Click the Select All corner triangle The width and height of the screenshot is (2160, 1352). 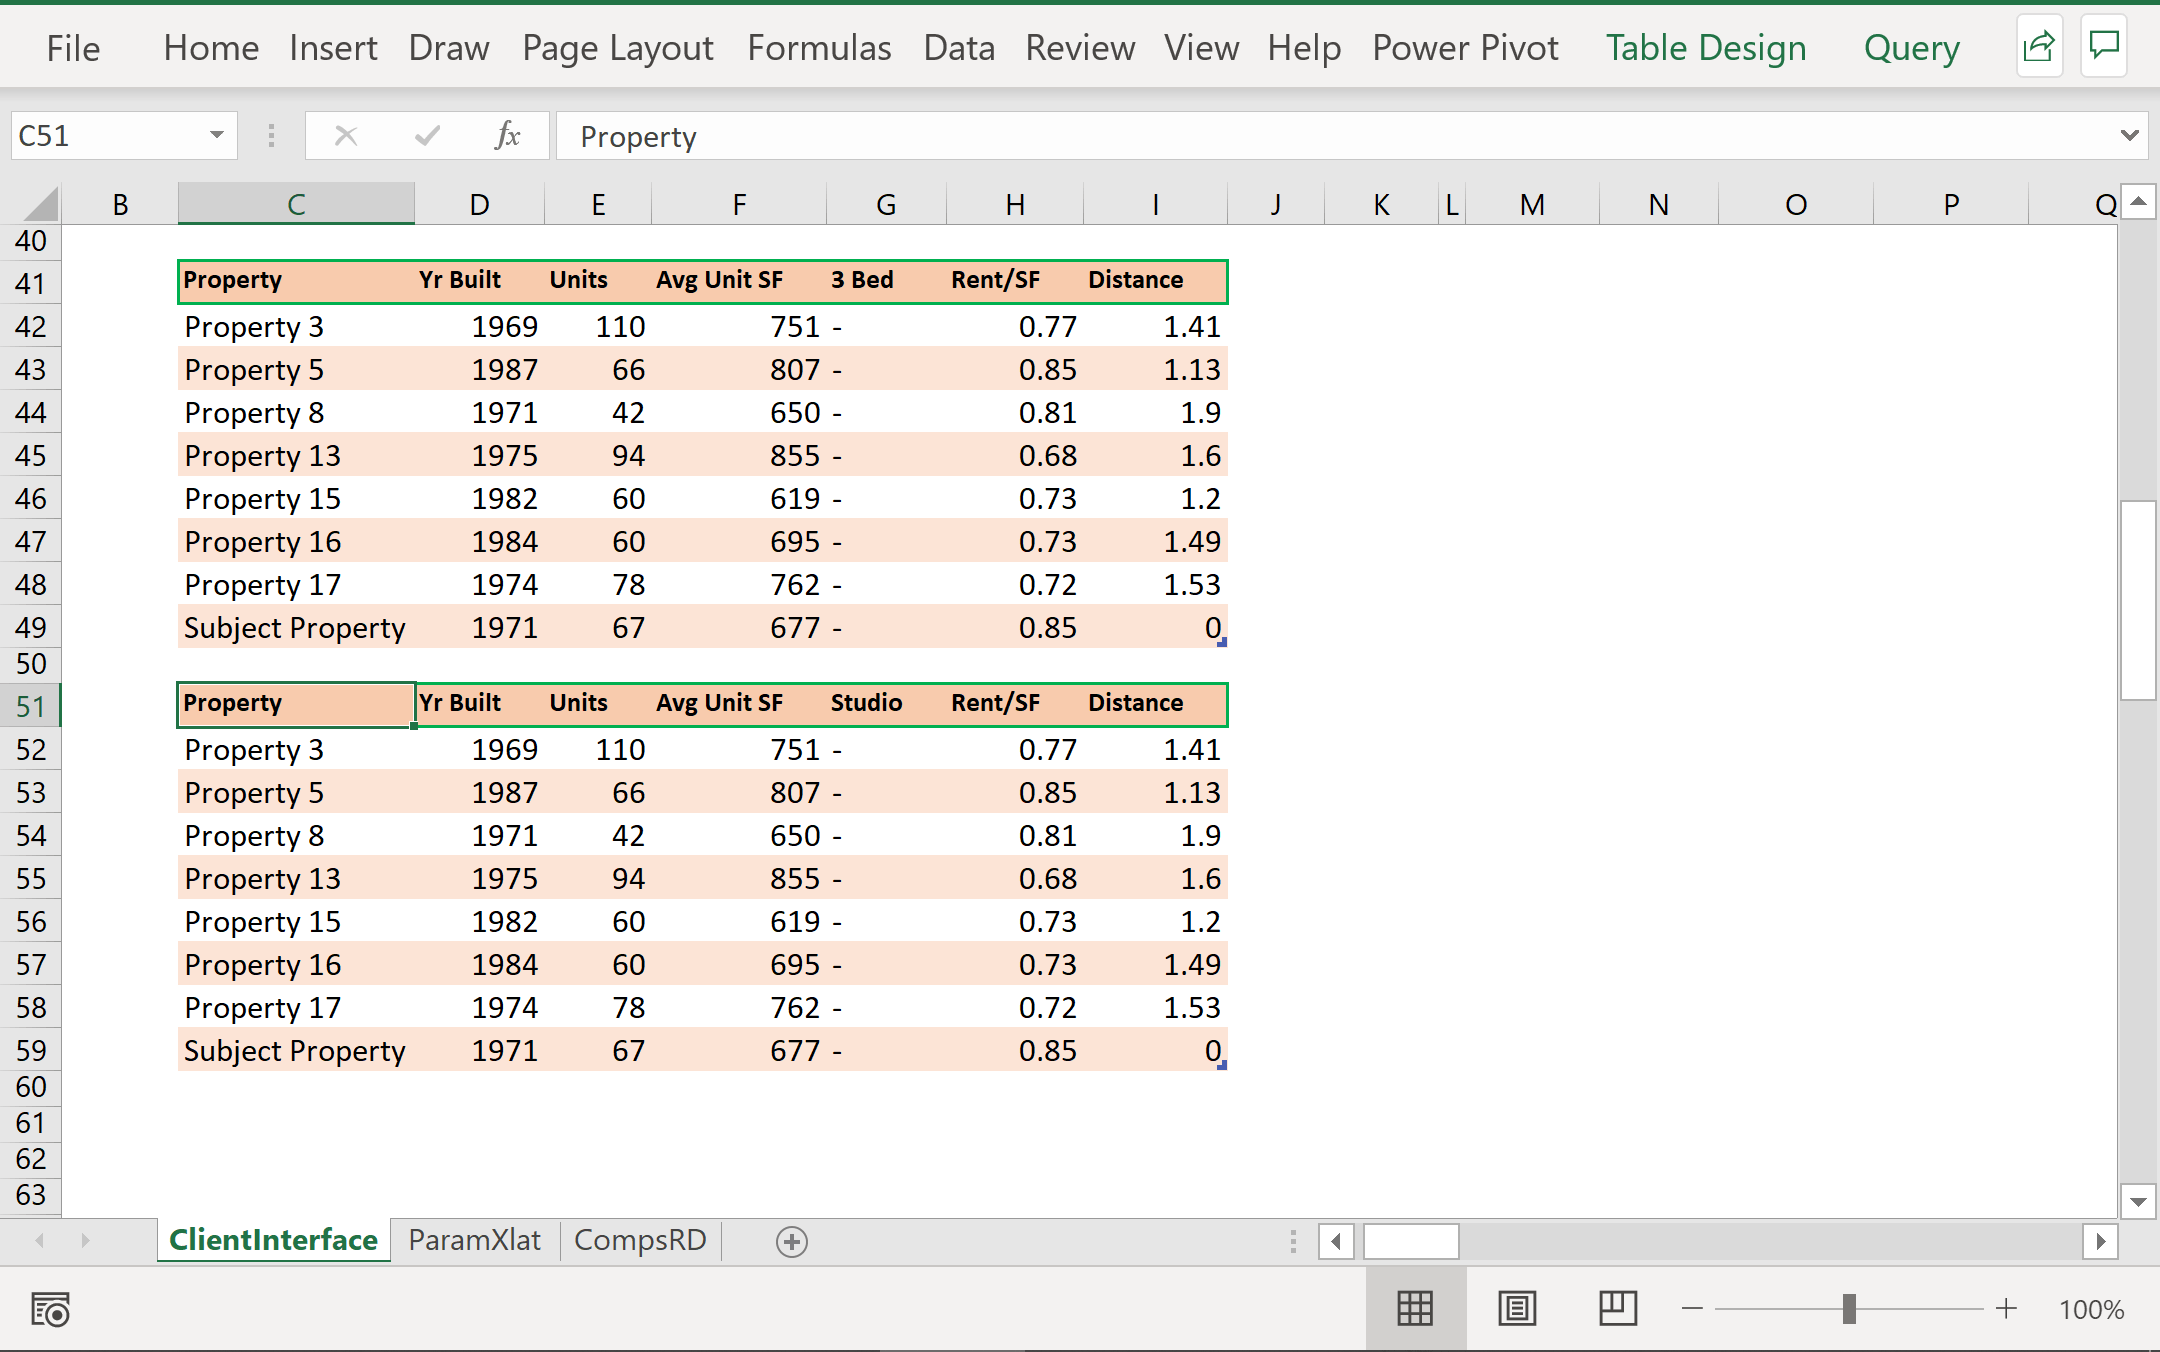pyautogui.click(x=41, y=205)
